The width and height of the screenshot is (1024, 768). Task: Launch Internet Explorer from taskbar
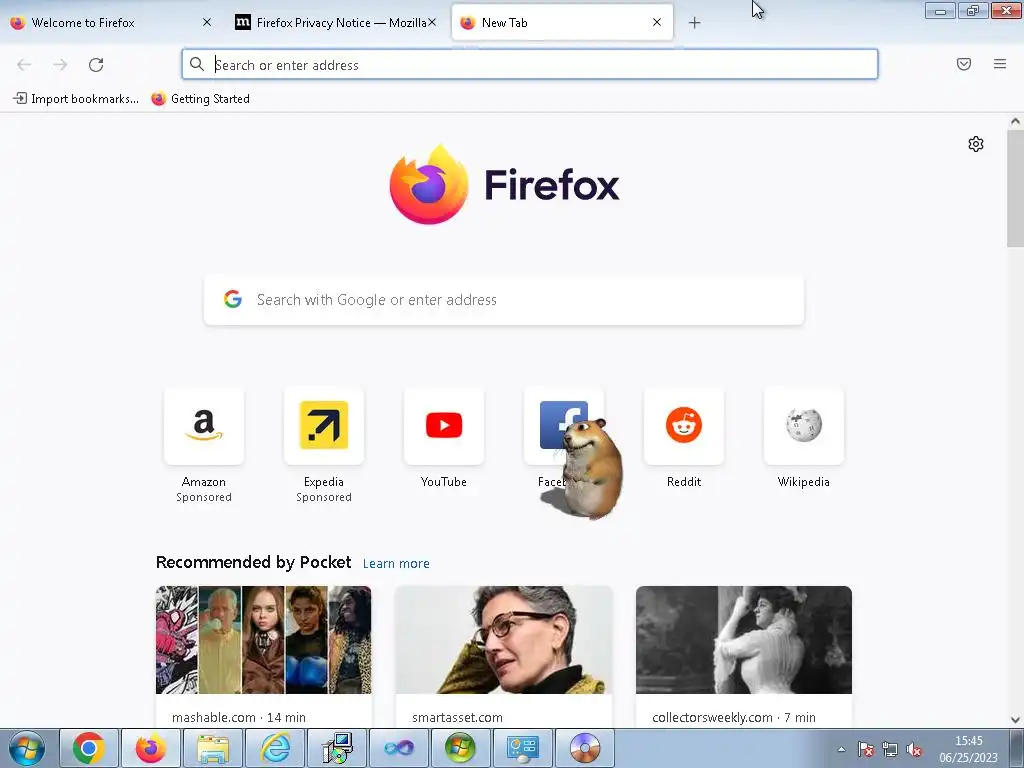click(x=275, y=748)
